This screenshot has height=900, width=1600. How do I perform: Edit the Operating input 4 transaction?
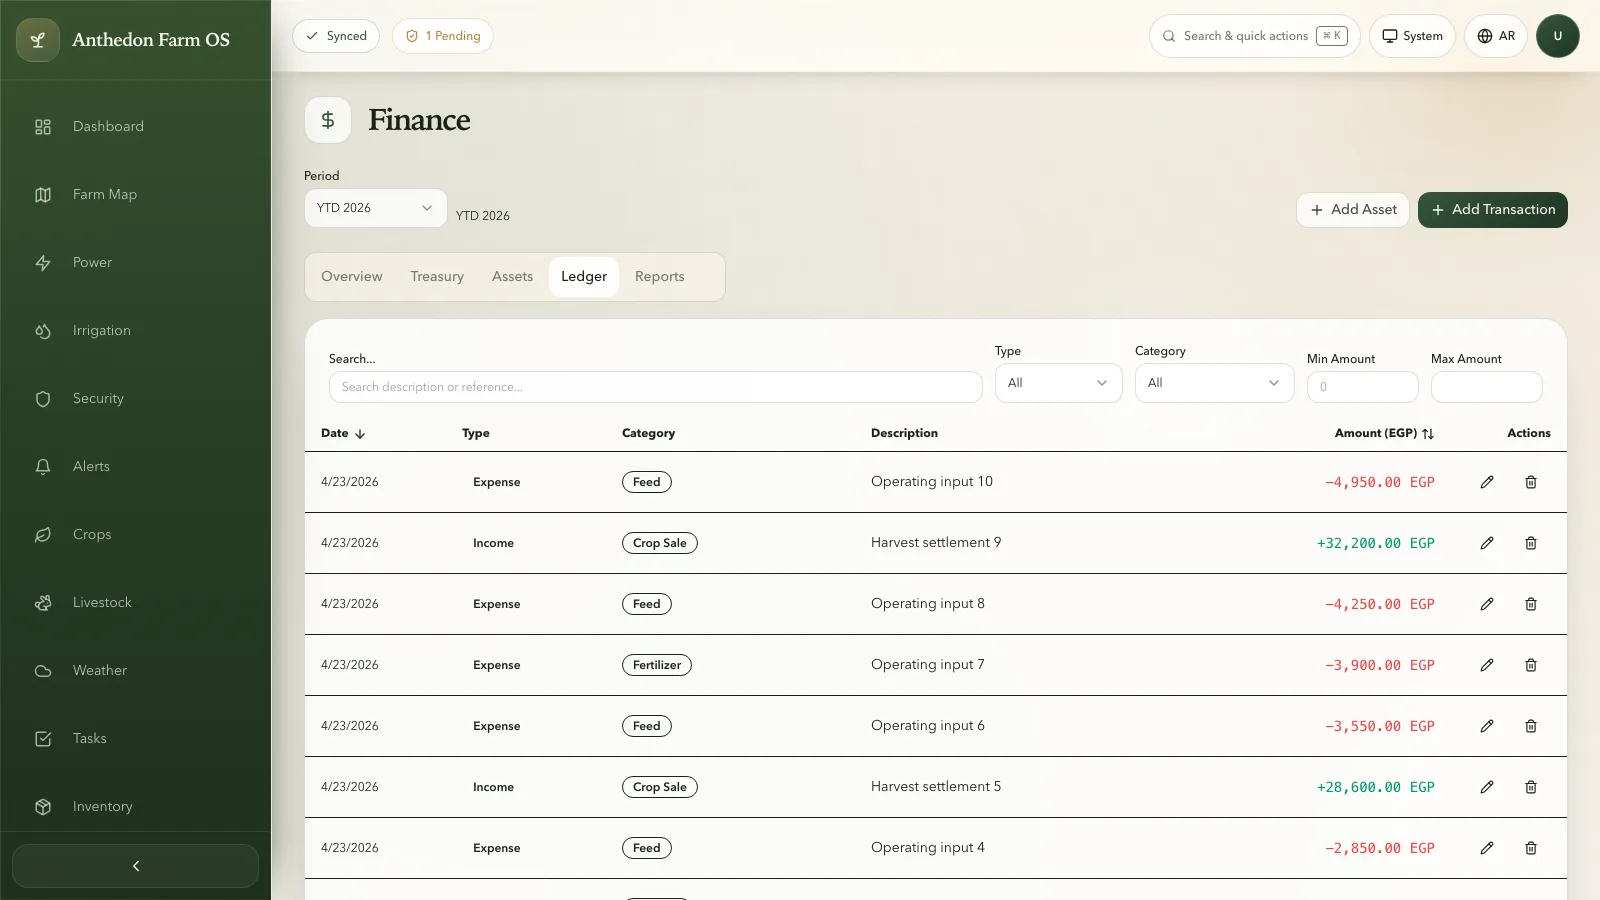point(1487,848)
